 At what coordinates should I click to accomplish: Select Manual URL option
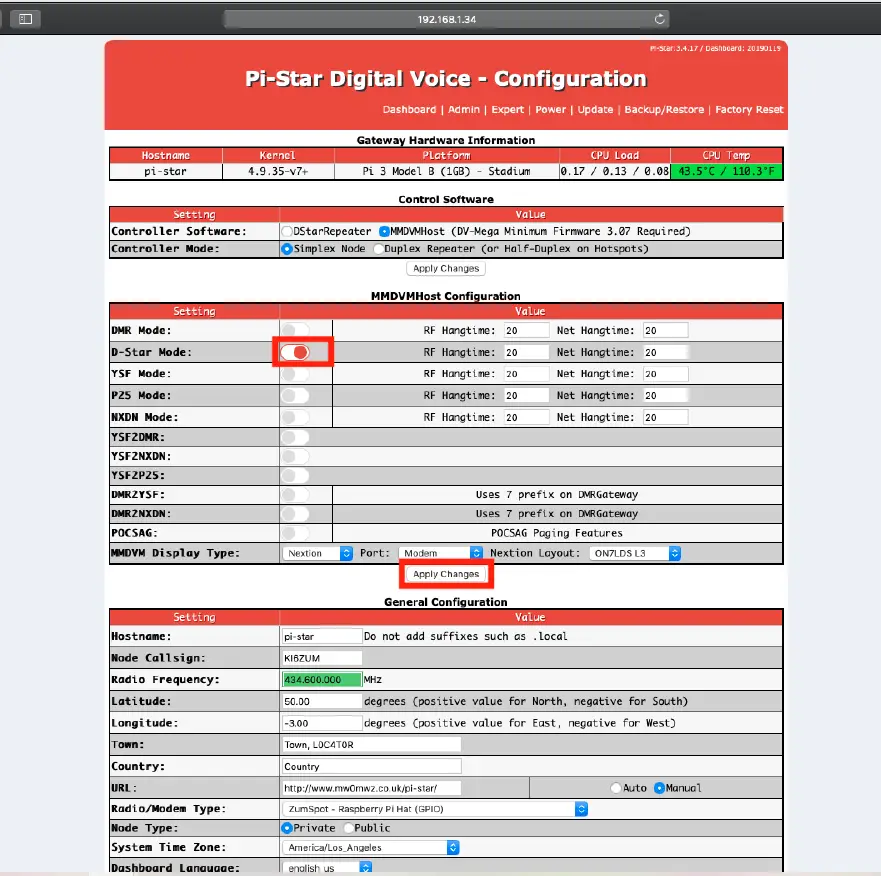(660, 788)
